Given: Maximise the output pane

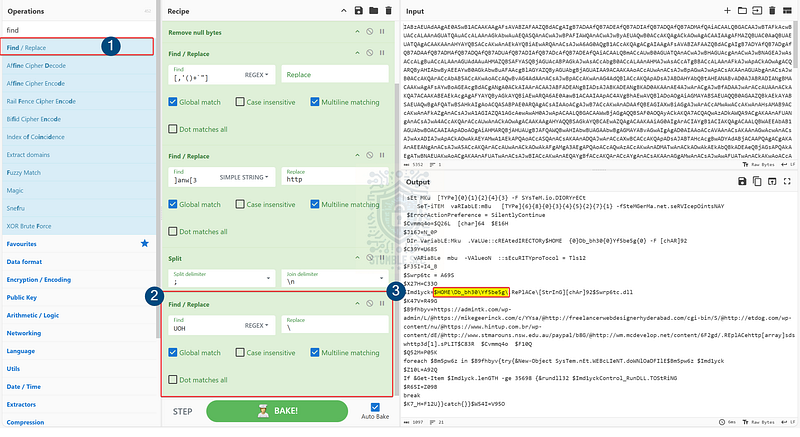Looking at the screenshot, I should [x=787, y=182].
